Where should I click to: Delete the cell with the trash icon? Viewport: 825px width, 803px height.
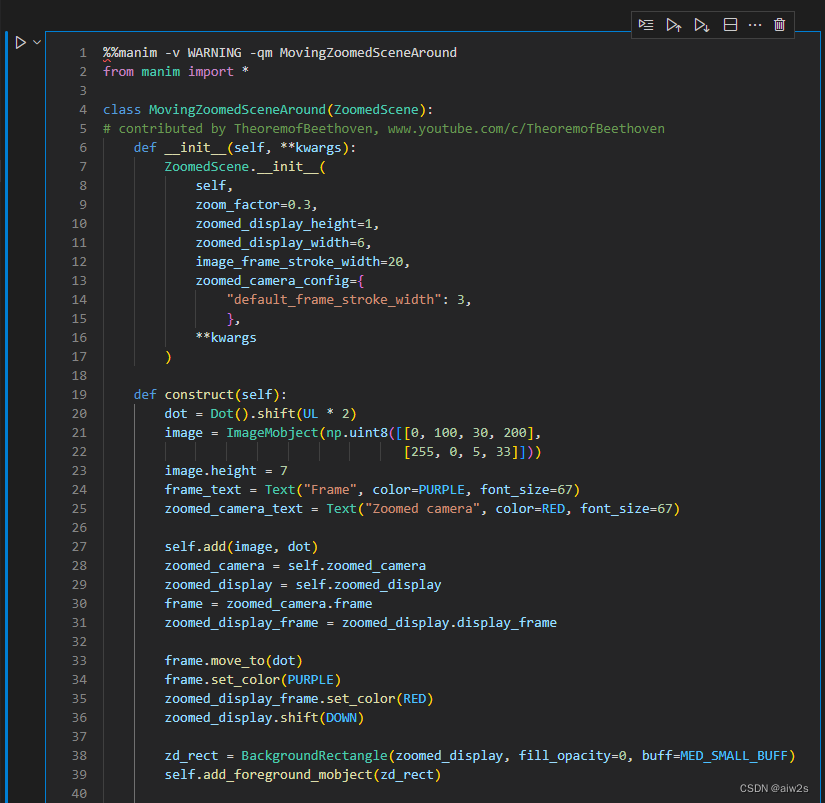[780, 25]
